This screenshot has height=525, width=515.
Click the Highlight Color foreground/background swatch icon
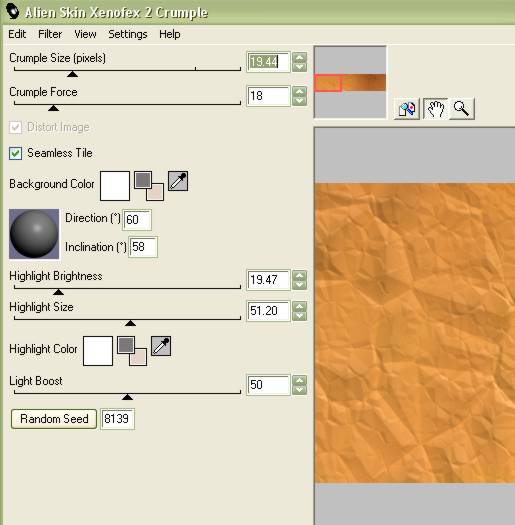pos(132,351)
